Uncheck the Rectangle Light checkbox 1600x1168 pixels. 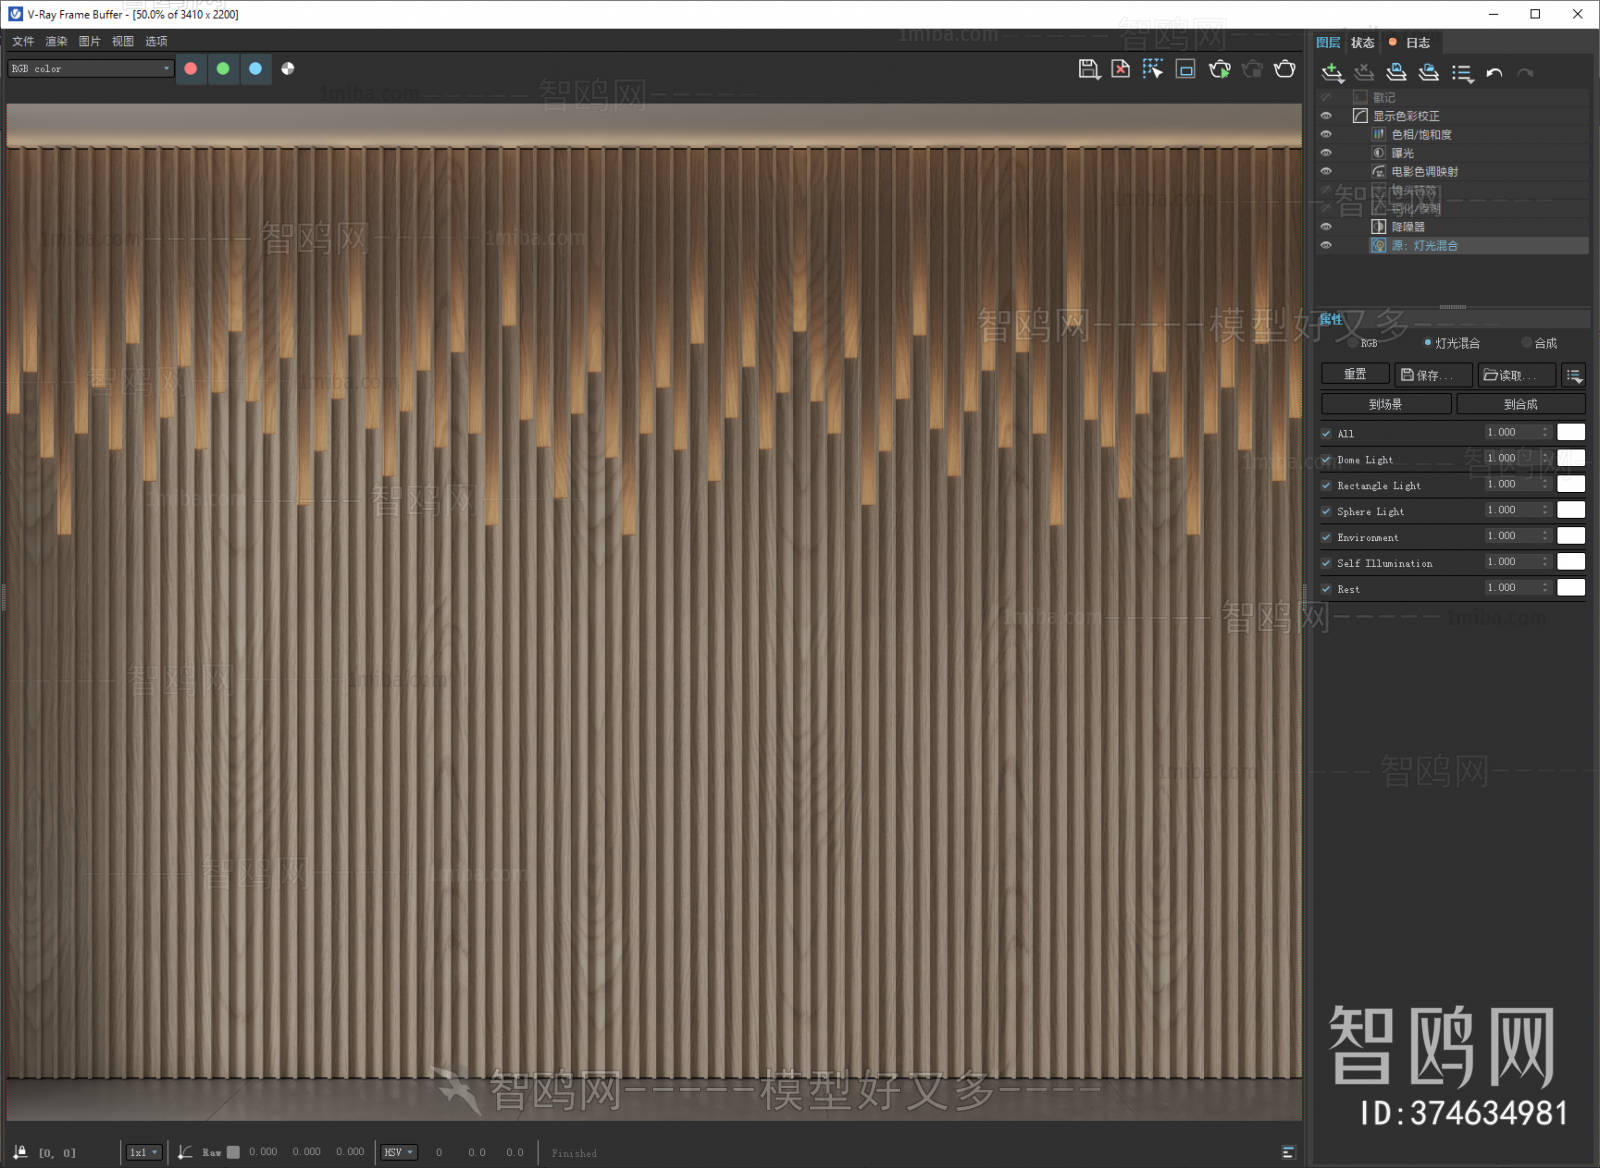[1326, 486]
